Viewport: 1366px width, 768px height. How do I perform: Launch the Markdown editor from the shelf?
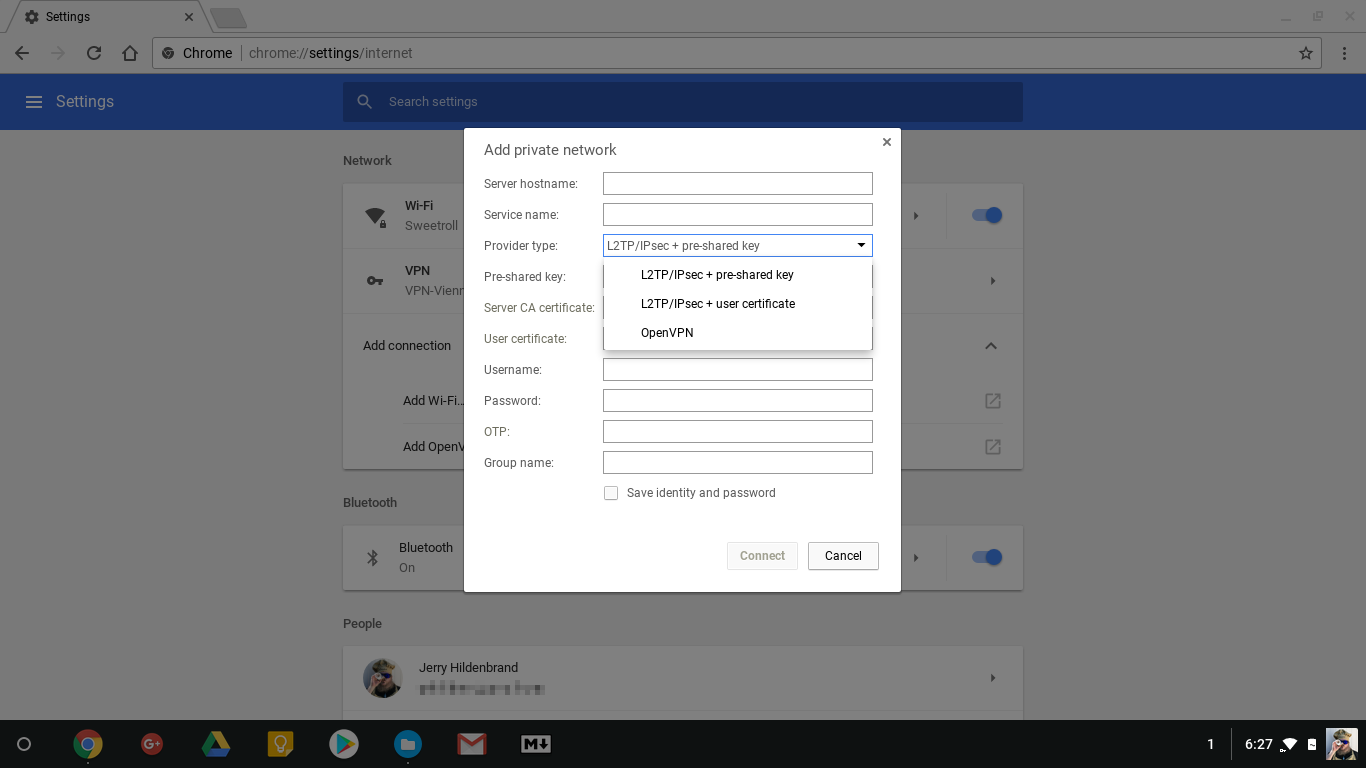tap(536, 744)
